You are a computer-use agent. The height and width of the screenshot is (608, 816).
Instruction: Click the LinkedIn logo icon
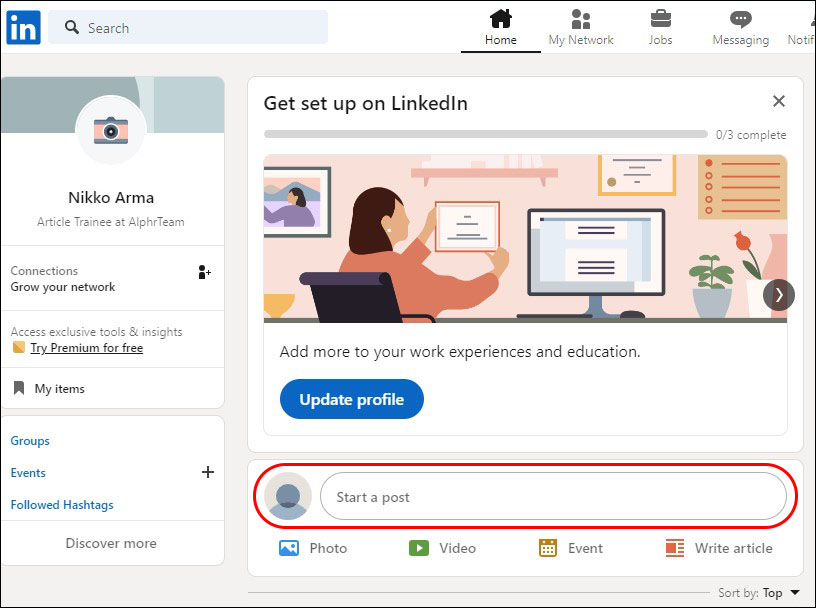23,27
